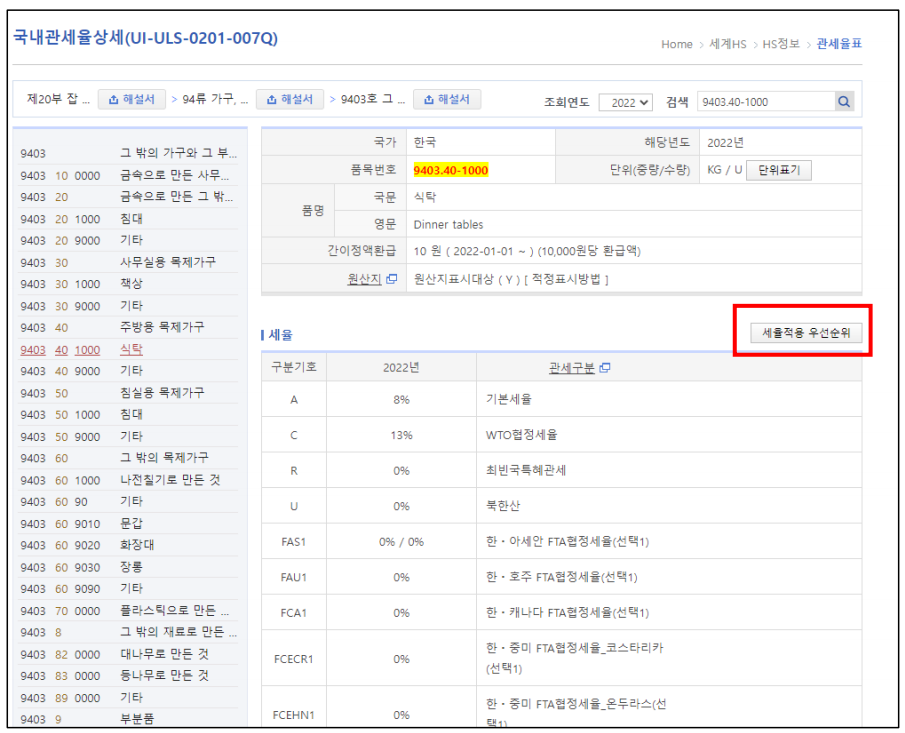
Task: Click the 기본세율 rate row
Action: 562,399
